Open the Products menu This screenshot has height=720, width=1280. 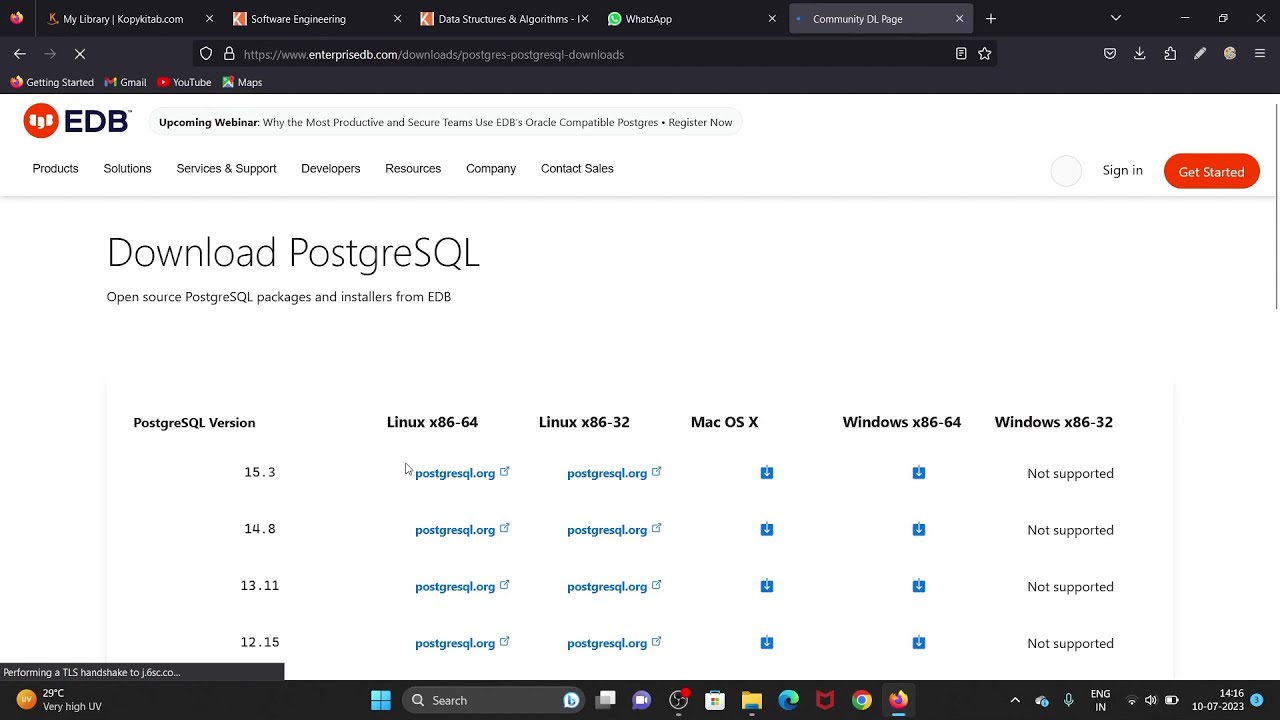click(55, 169)
